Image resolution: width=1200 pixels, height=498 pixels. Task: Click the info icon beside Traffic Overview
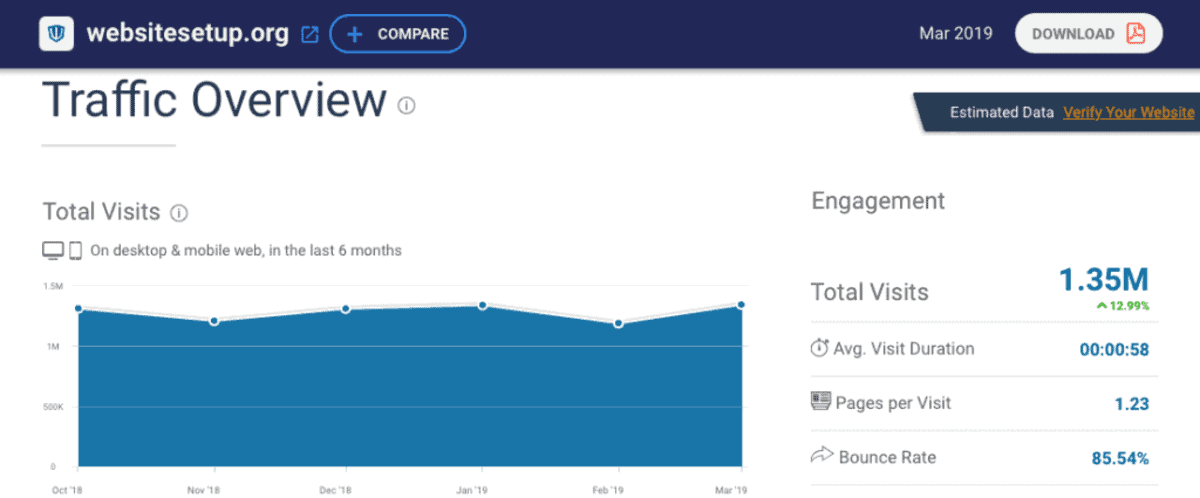(406, 105)
